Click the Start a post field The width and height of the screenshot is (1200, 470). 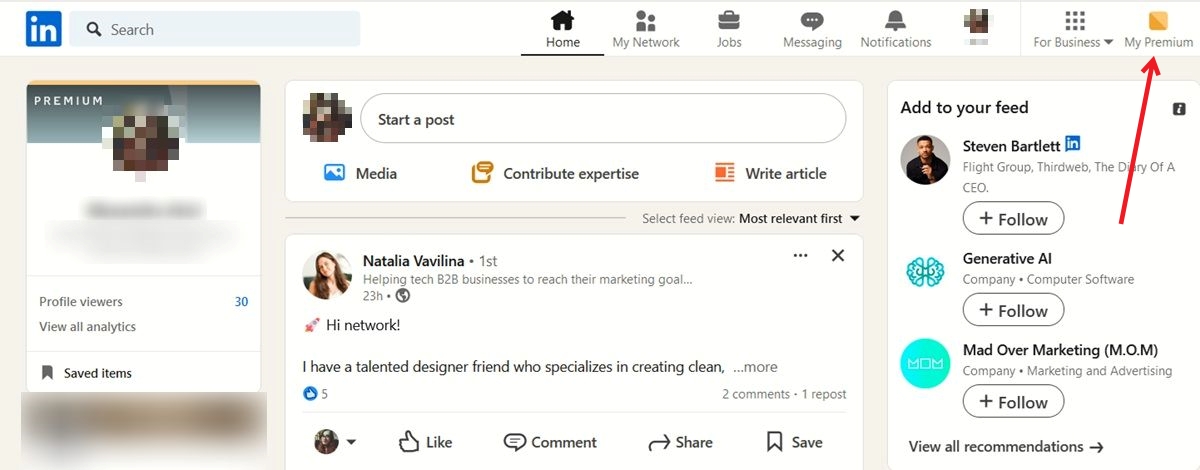point(603,120)
